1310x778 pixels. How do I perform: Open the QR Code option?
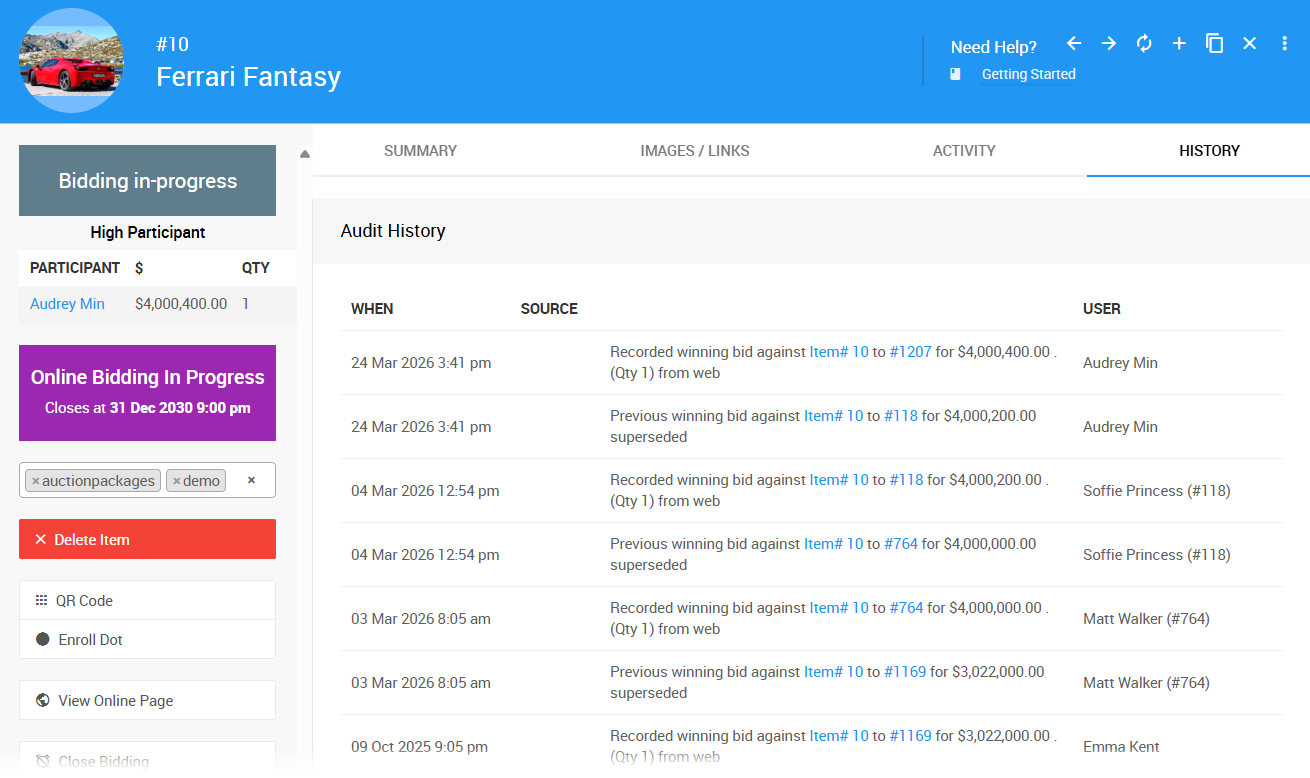point(147,601)
